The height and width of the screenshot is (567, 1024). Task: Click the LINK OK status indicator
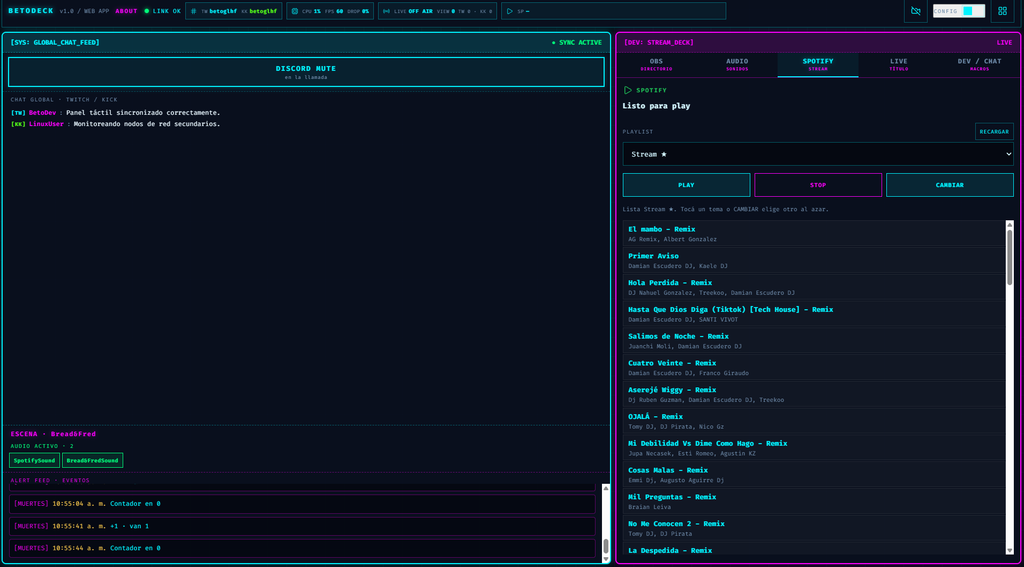(x=163, y=11)
